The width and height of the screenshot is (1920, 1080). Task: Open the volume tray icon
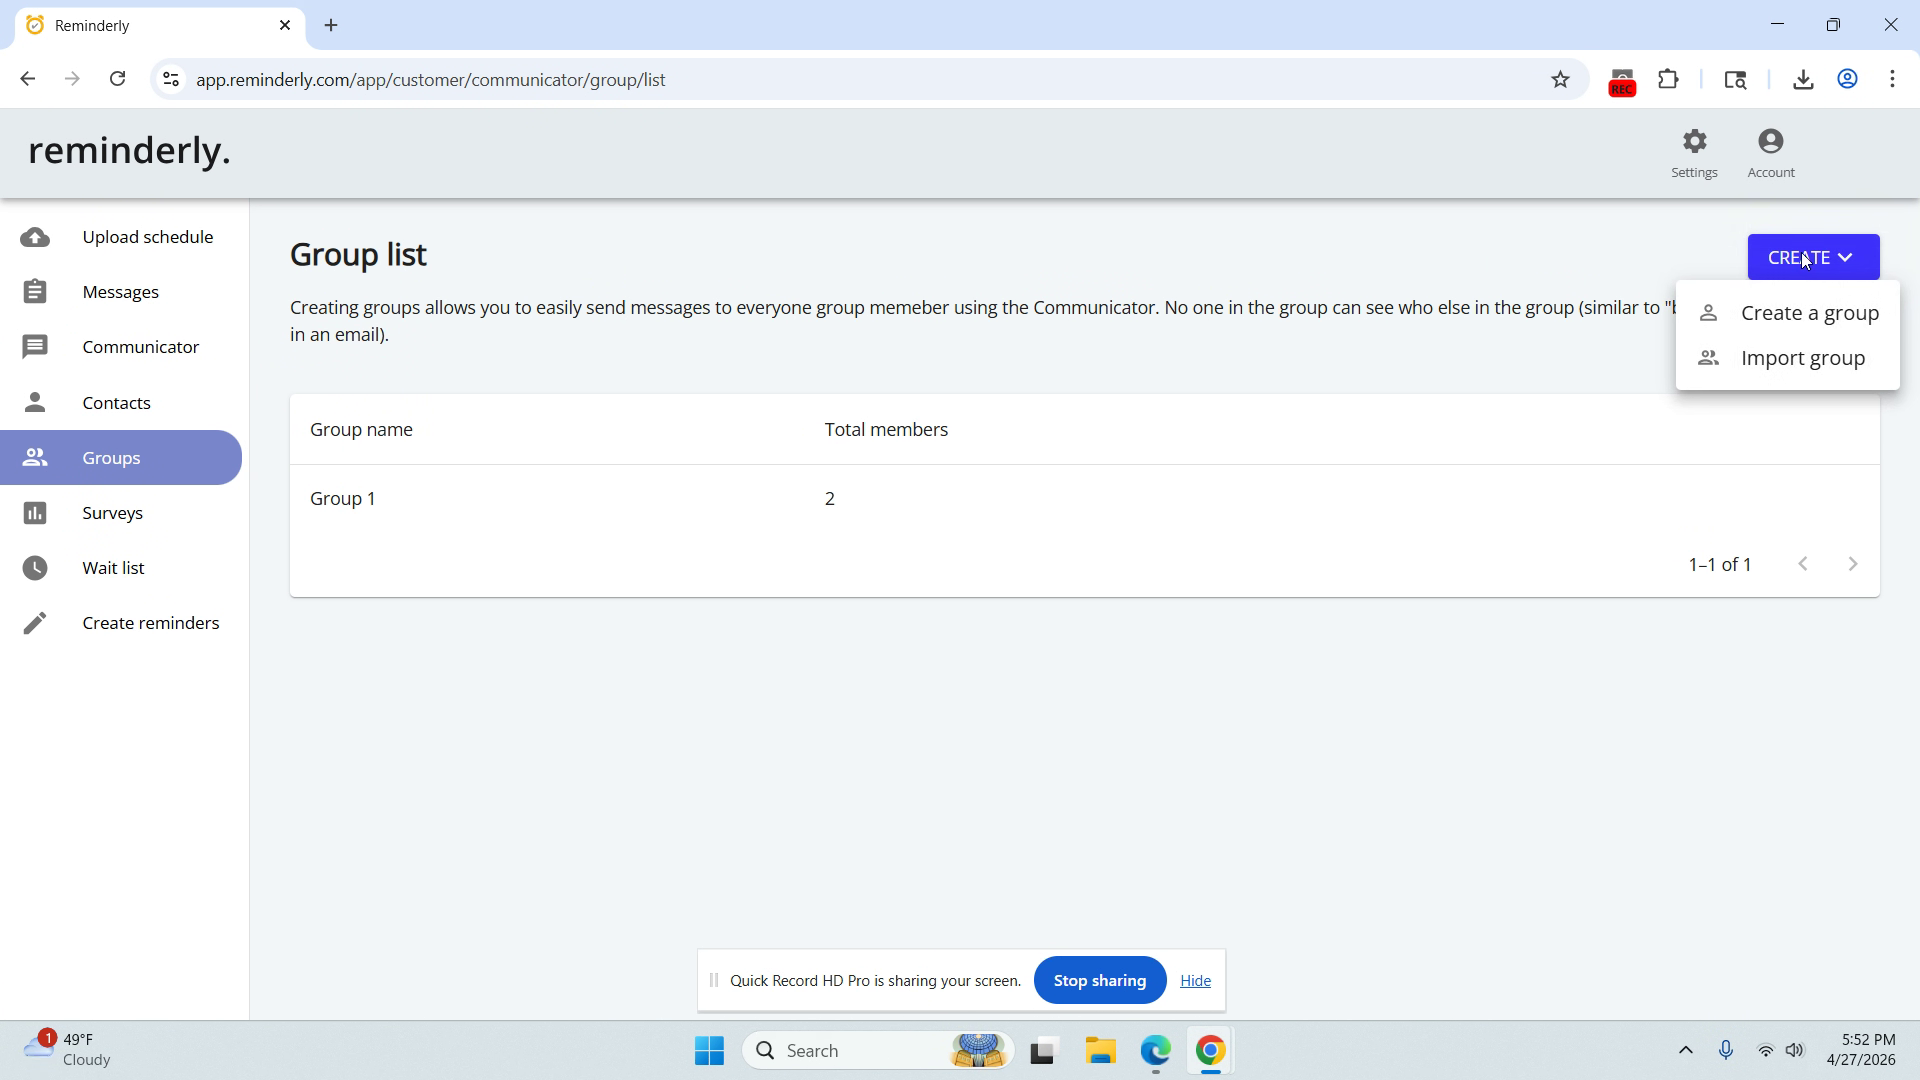[1796, 1050]
